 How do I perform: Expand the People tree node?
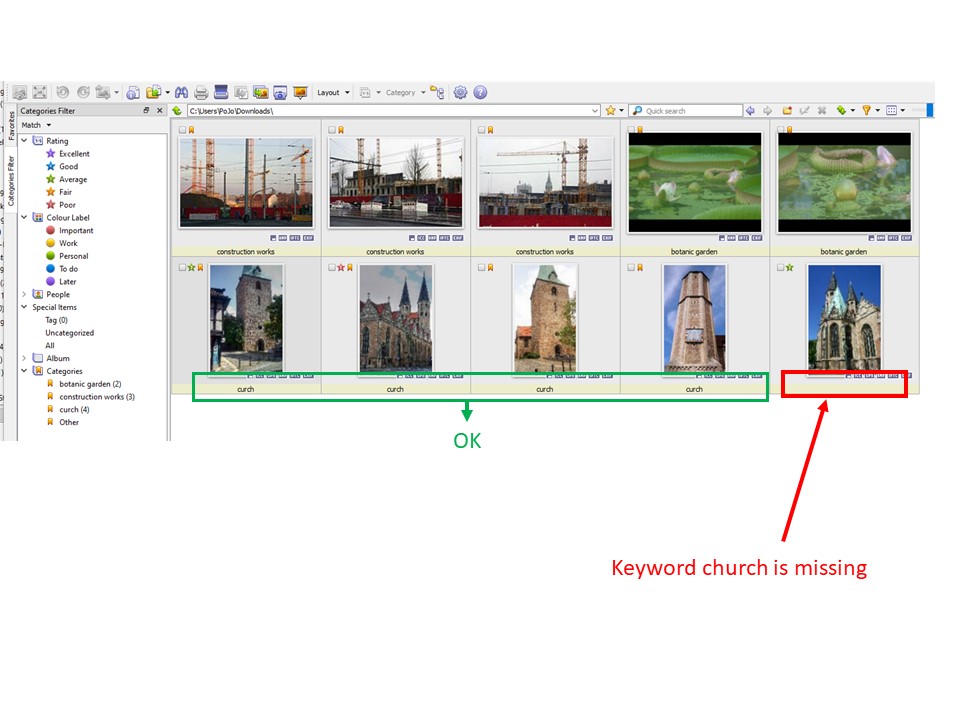pyautogui.click(x=25, y=295)
